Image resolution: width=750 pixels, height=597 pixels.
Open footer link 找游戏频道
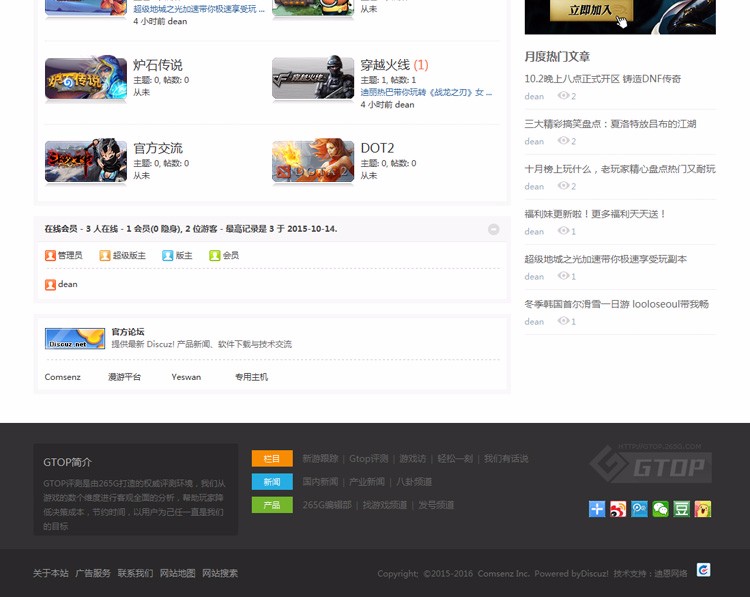tap(385, 505)
